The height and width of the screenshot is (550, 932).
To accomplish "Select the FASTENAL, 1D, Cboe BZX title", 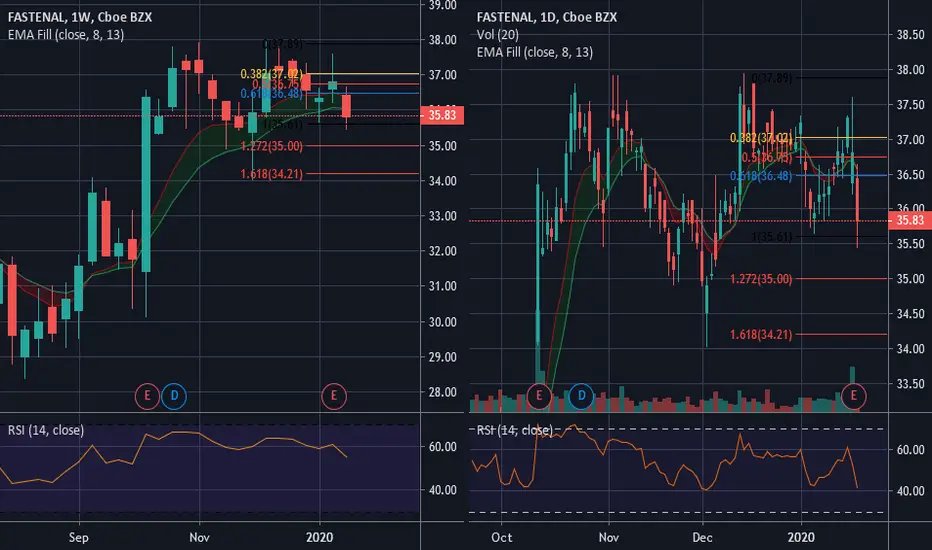I will 546,17.
